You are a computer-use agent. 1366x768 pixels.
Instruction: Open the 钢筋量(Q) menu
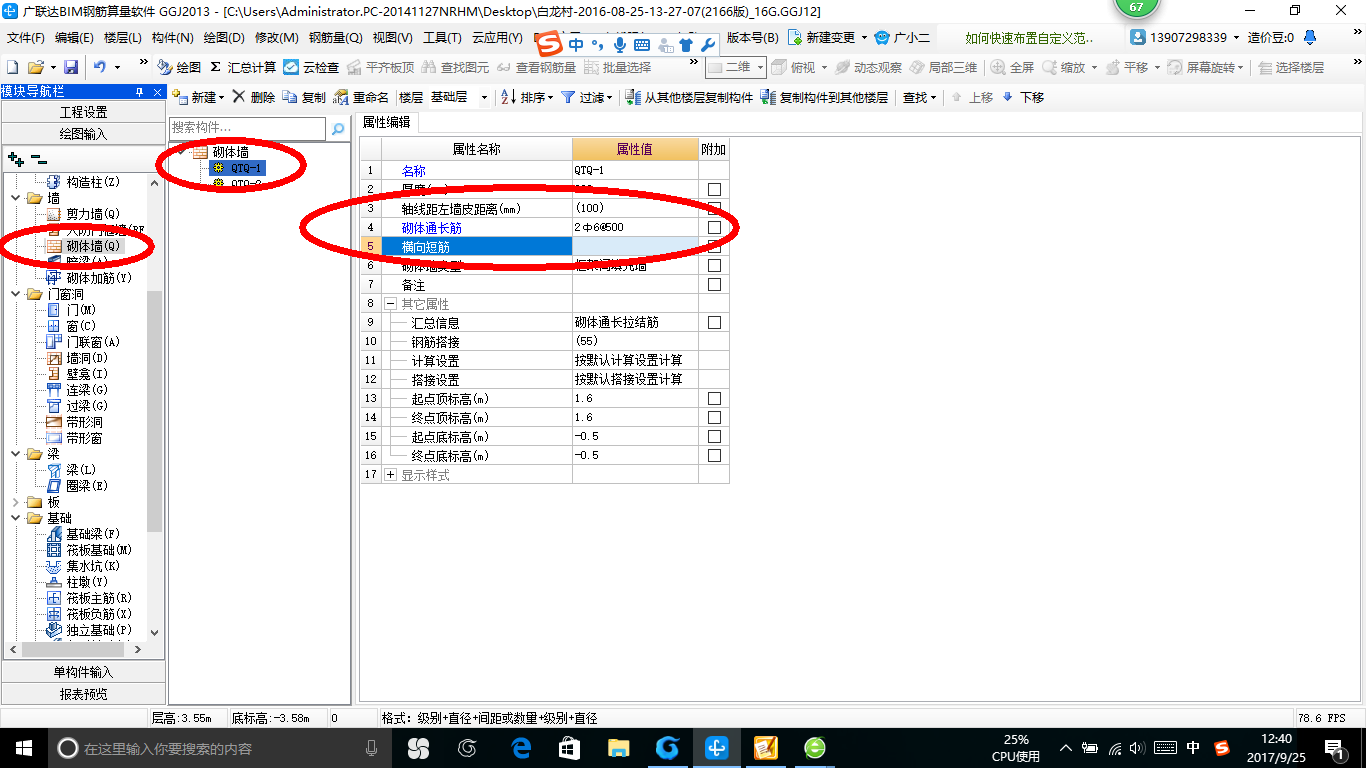click(335, 37)
